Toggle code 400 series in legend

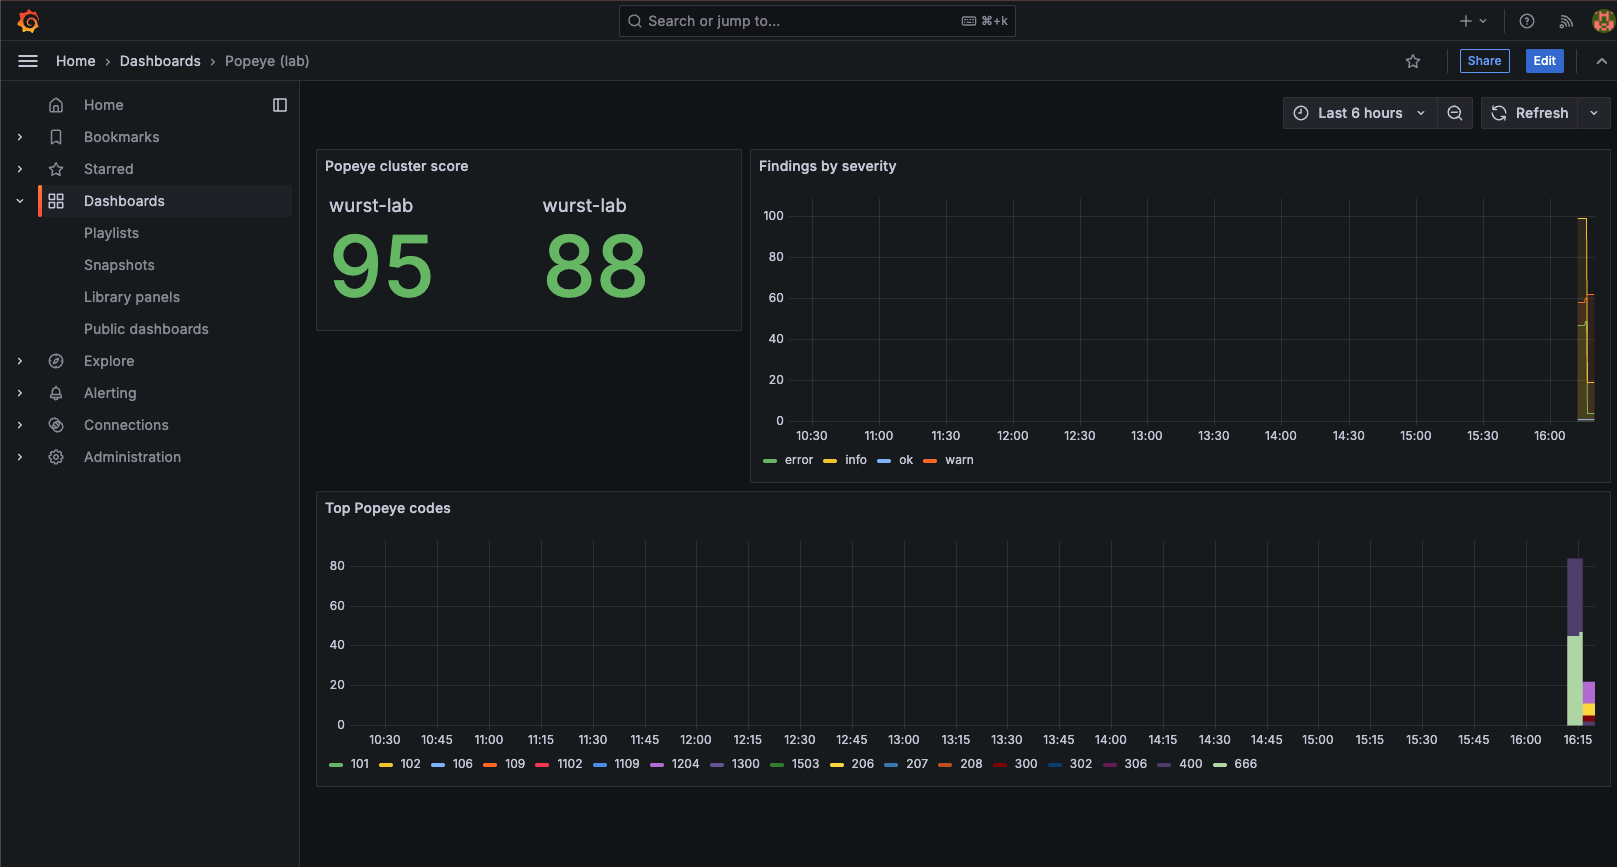[x=1190, y=764]
